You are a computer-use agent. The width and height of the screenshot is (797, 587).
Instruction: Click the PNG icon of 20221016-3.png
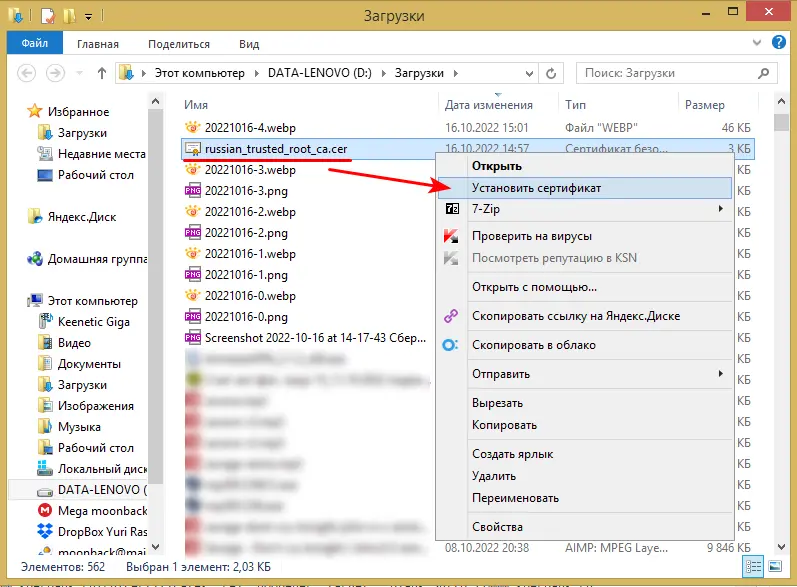click(x=193, y=191)
